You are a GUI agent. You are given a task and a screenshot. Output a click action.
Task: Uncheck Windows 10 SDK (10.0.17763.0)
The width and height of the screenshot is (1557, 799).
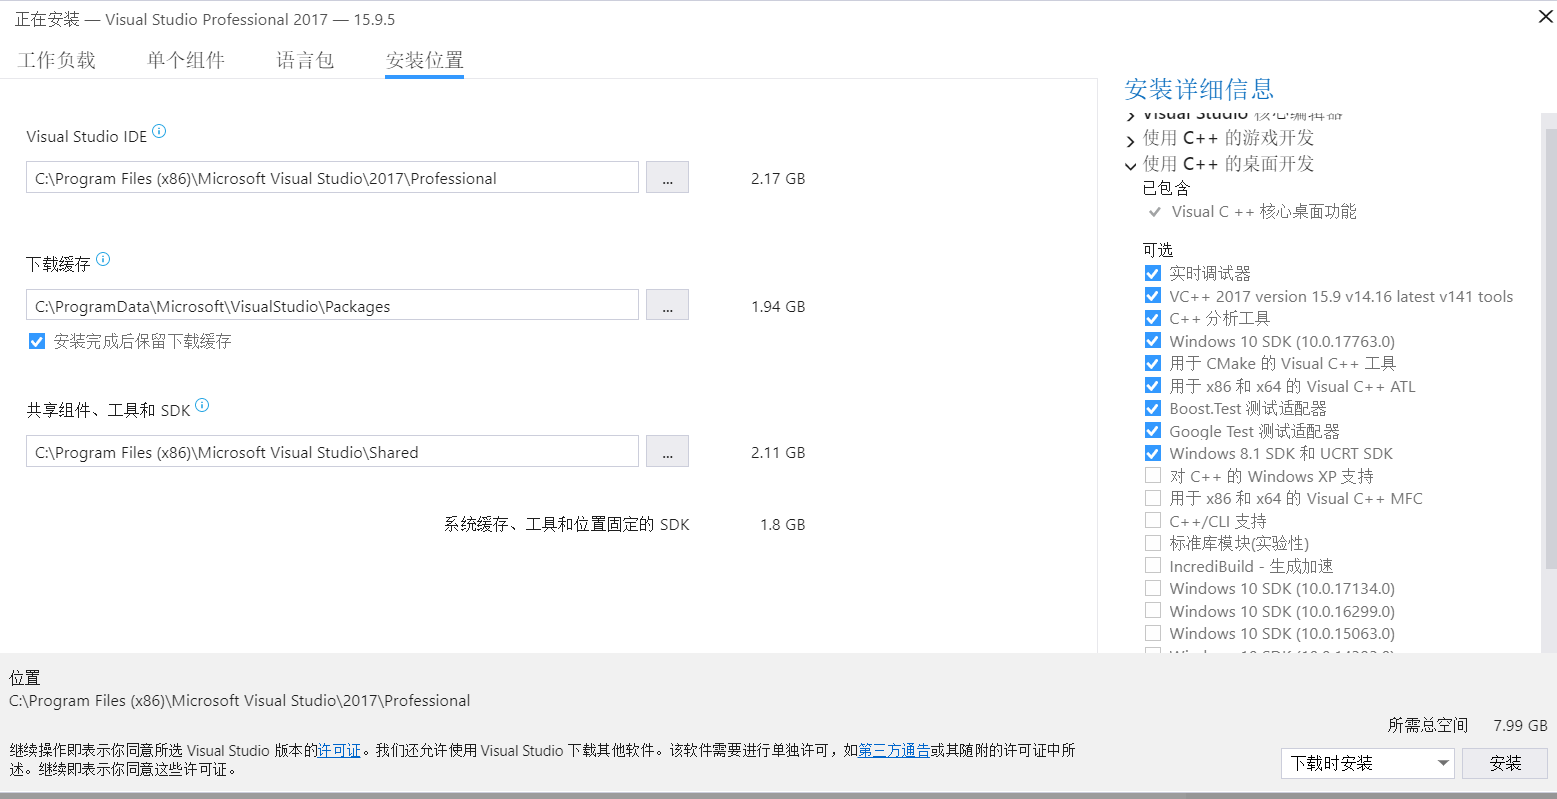[x=1153, y=341]
